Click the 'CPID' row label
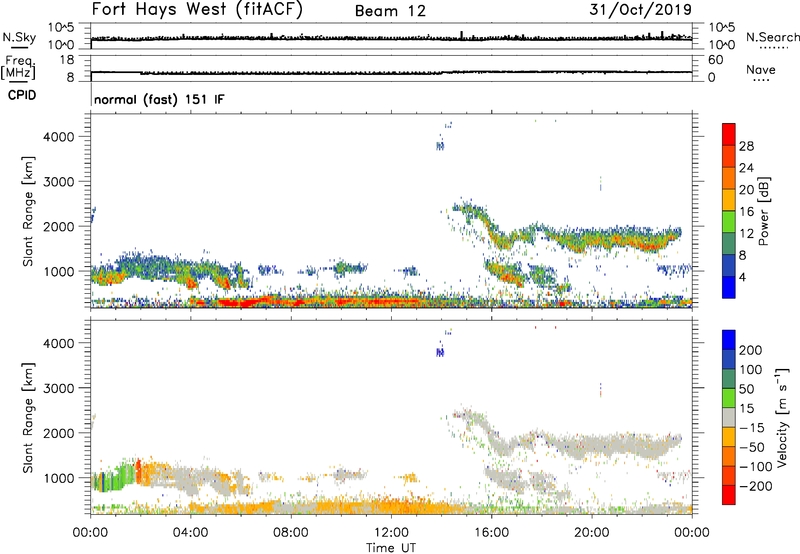This screenshot has height=554, width=800. pos(22,95)
